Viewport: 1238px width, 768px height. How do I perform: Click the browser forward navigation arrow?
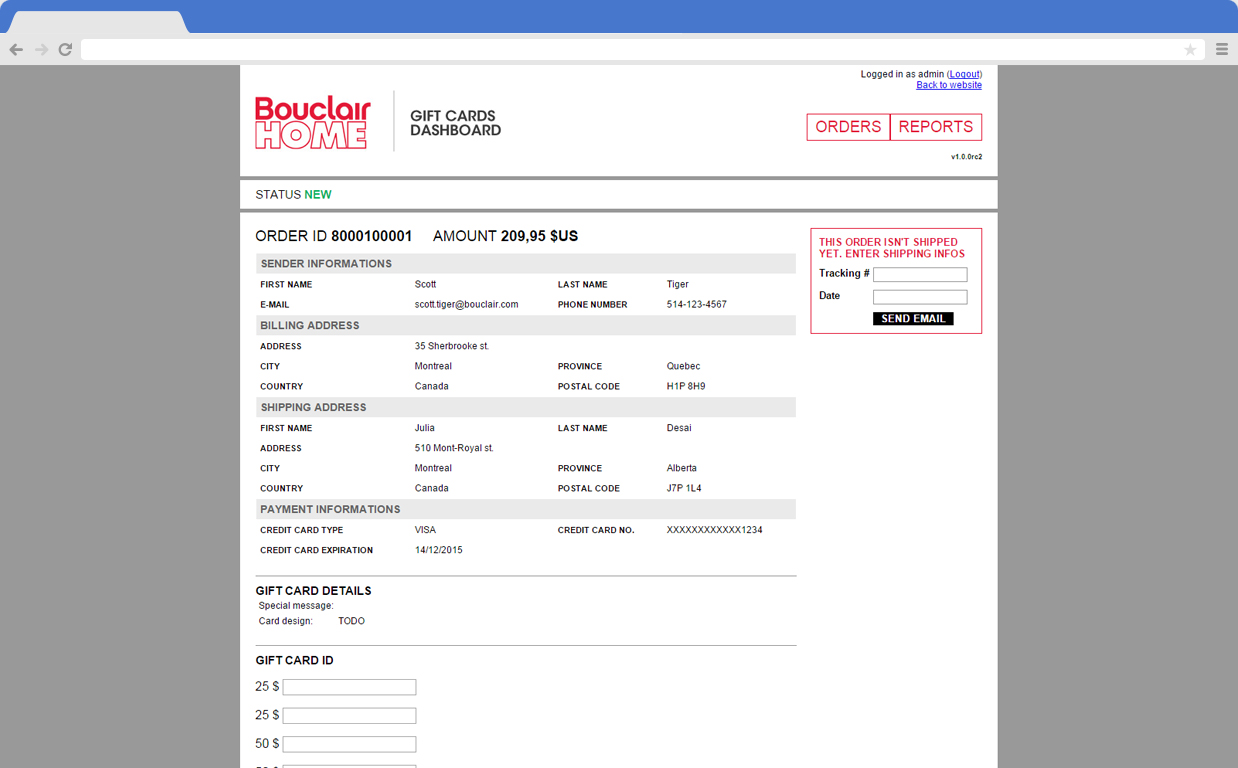pyautogui.click(x=40, y=48)
